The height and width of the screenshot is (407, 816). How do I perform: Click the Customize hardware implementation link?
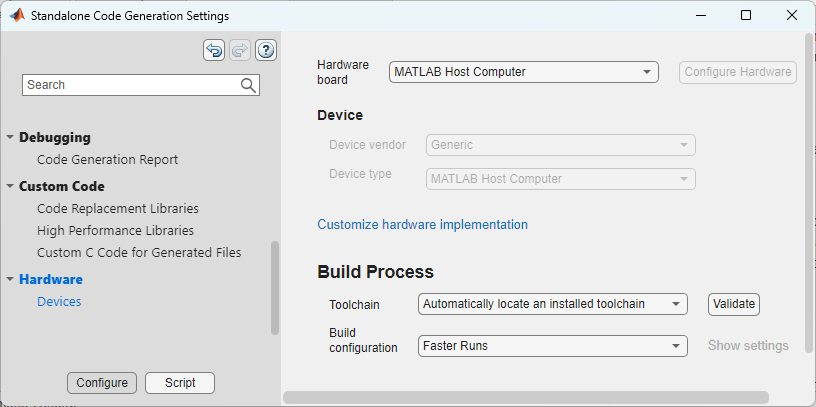(x=422, y=225)
